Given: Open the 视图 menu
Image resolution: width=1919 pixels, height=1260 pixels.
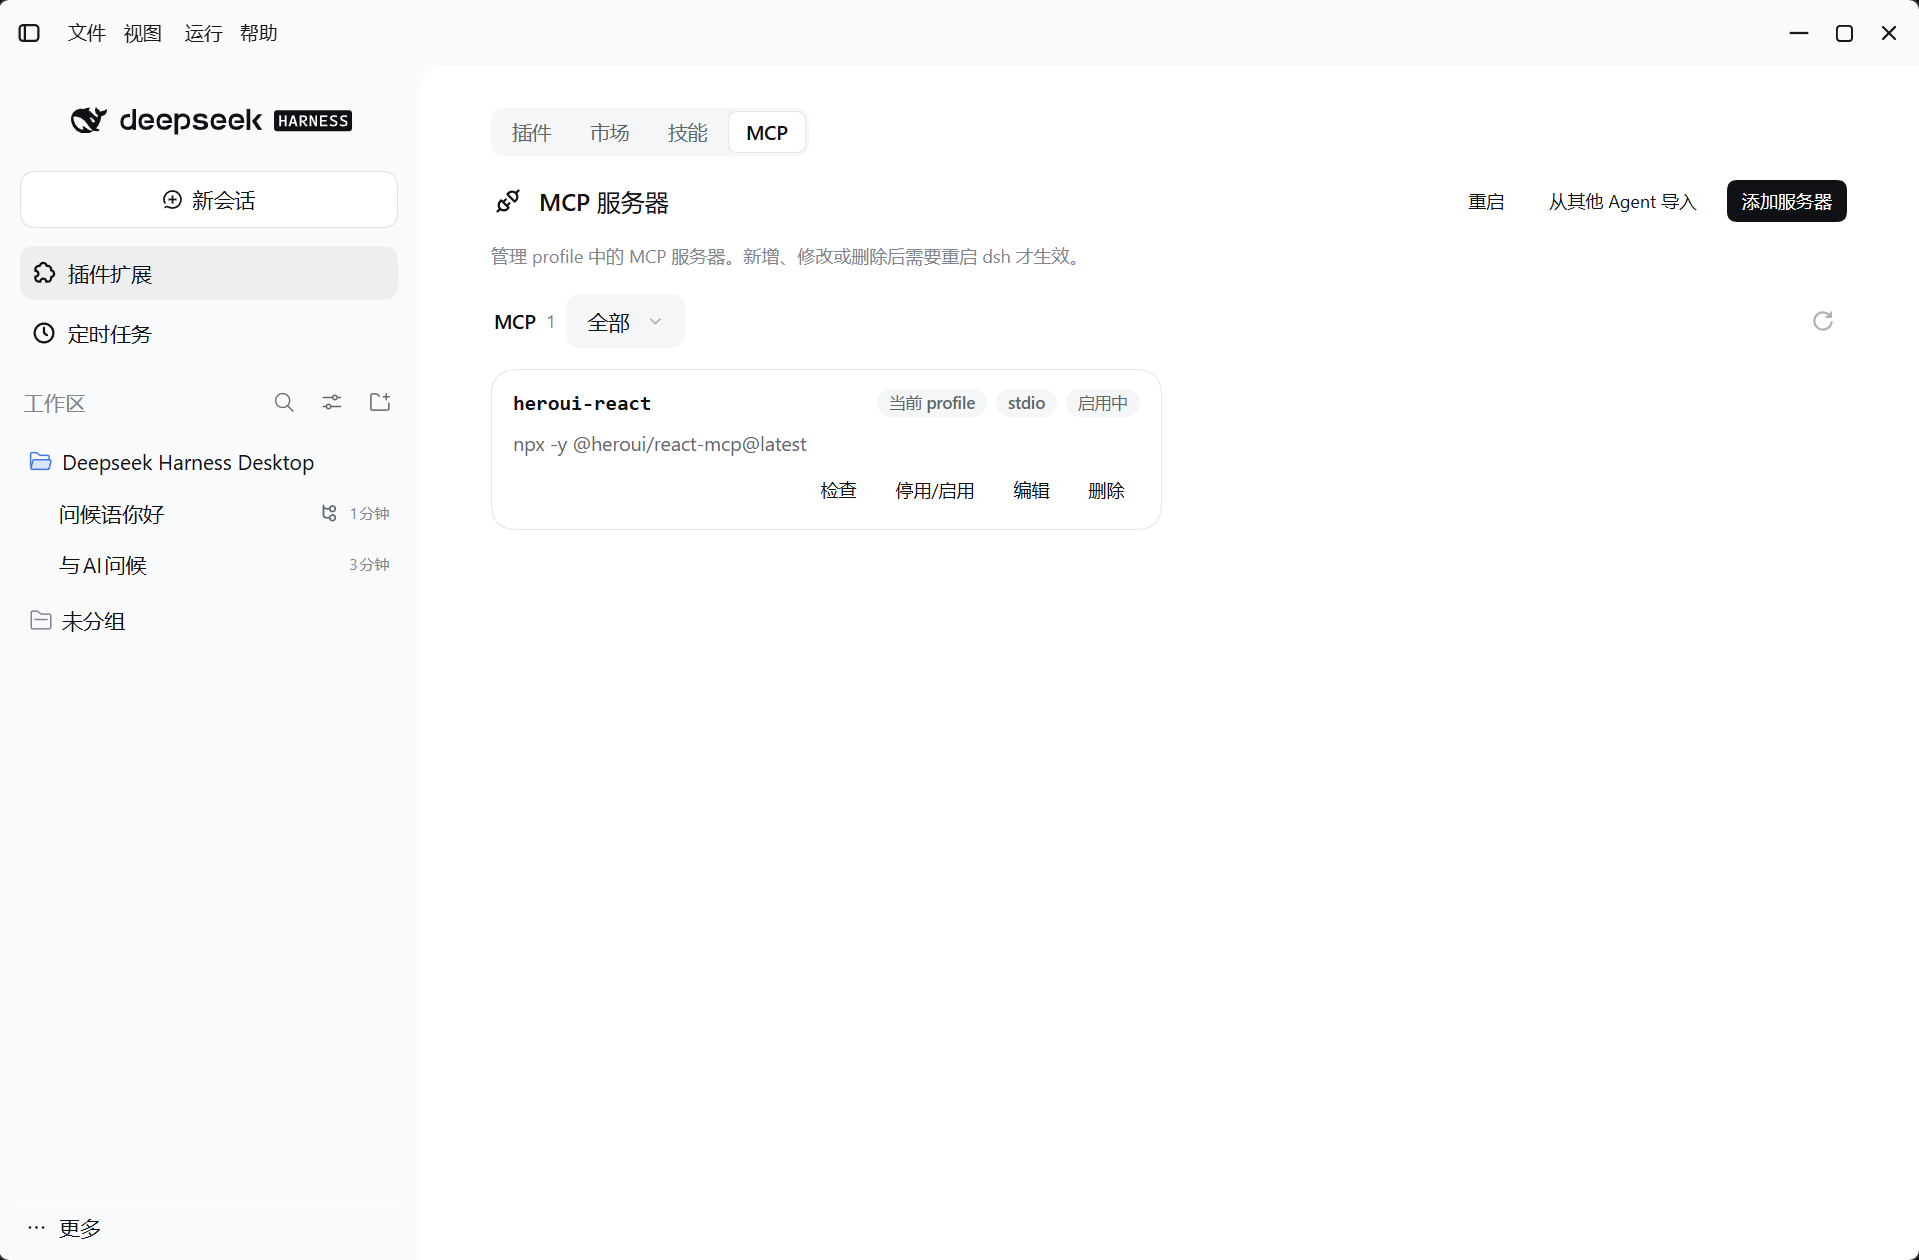Looking at the screenshot, I should pyautogui.click(x=143, y=33).
